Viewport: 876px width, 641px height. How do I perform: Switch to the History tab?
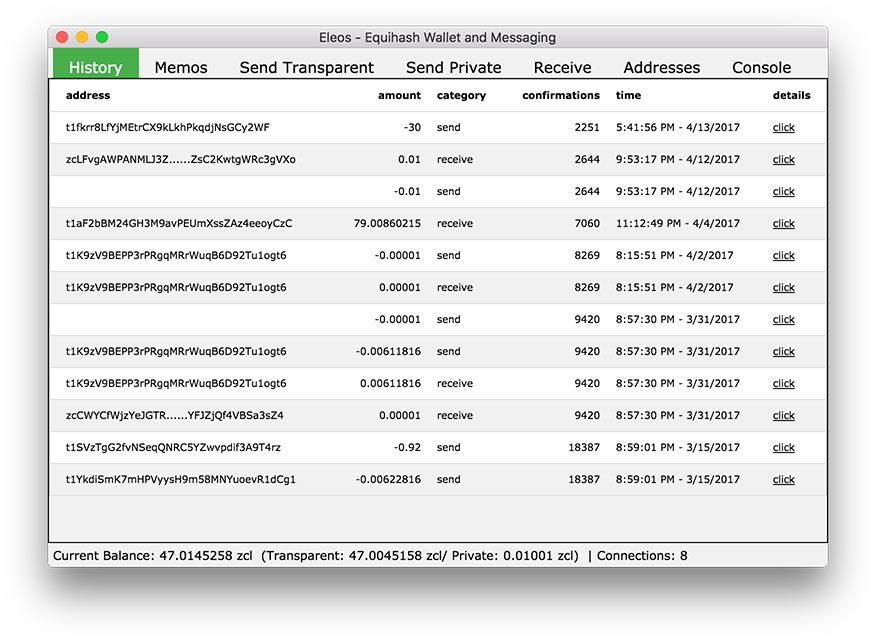coord(96,64)
